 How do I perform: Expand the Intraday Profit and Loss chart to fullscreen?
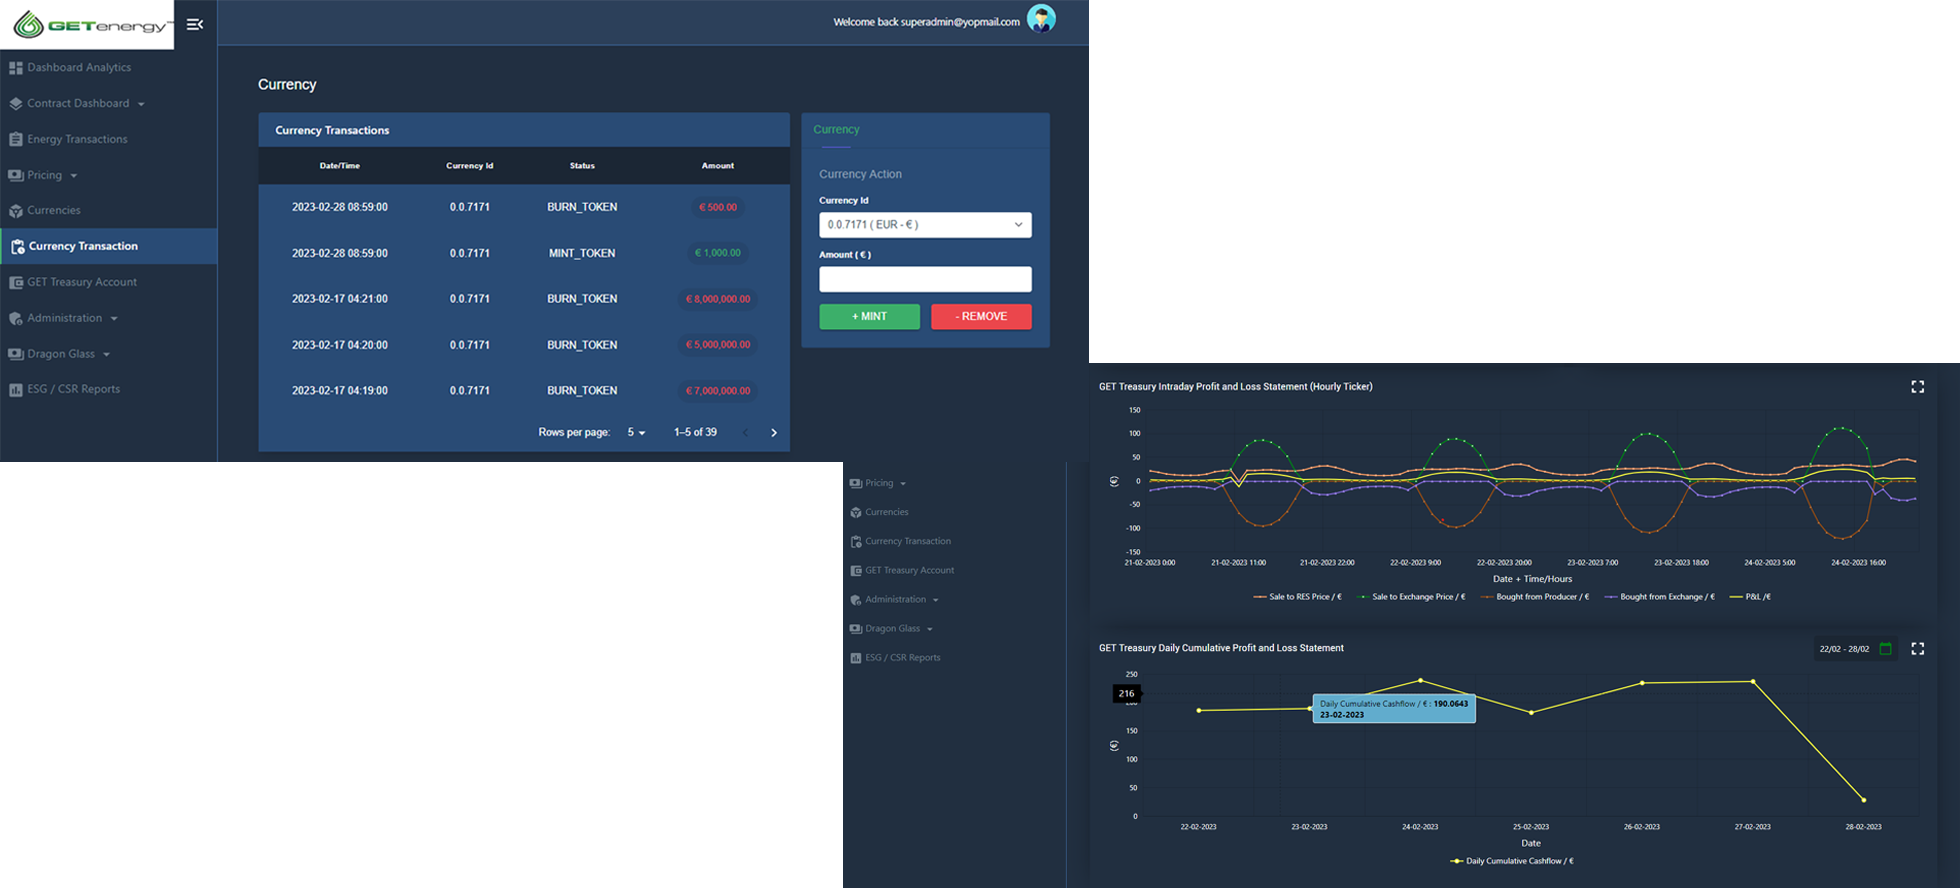[x=1917, y=387]
